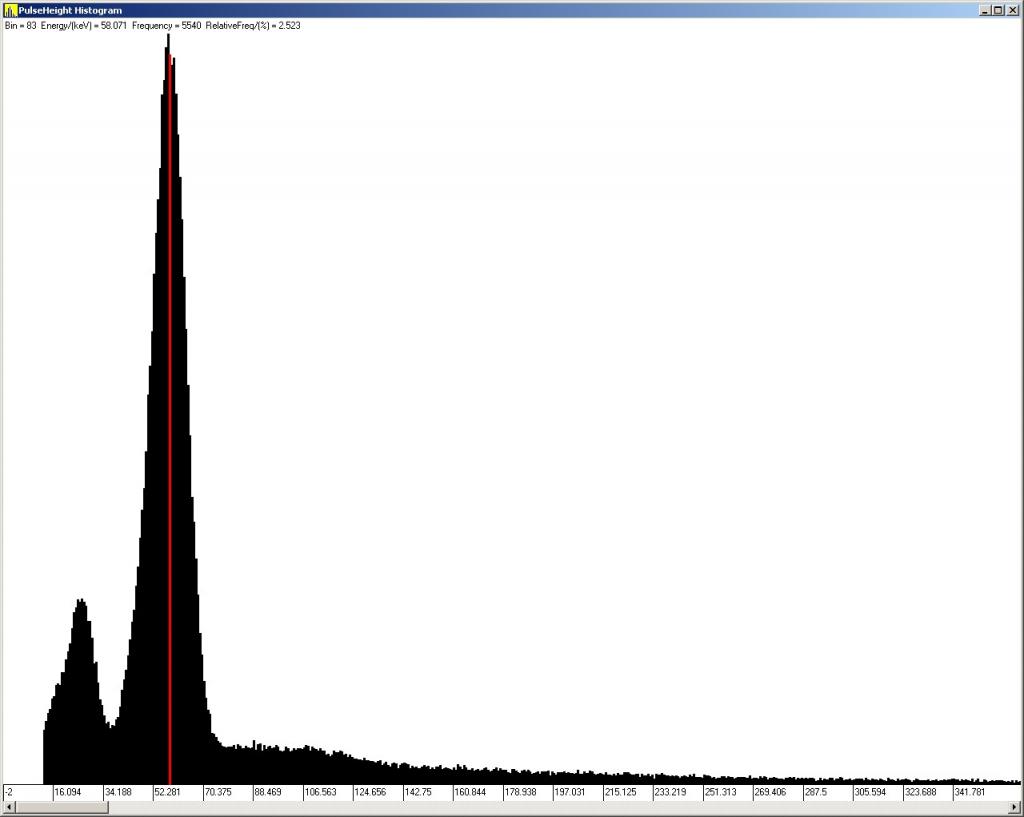1024x817 pixels.
Task: Click the 197.031 energy axis label
Action: 570,792
